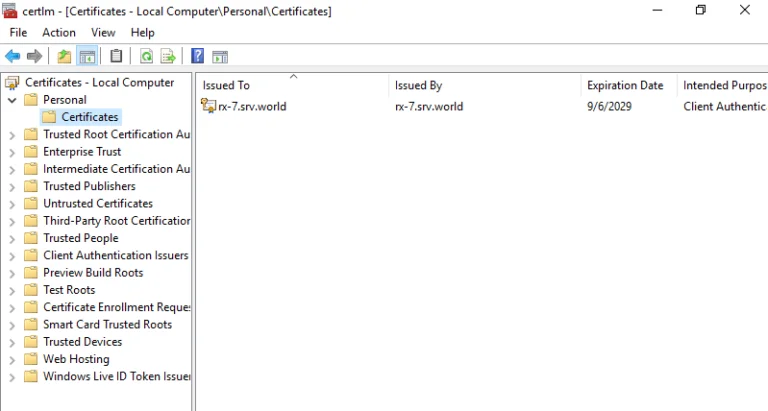Click the Web Hosting folder icon
The image size is (768, 411).
(31, 359)
